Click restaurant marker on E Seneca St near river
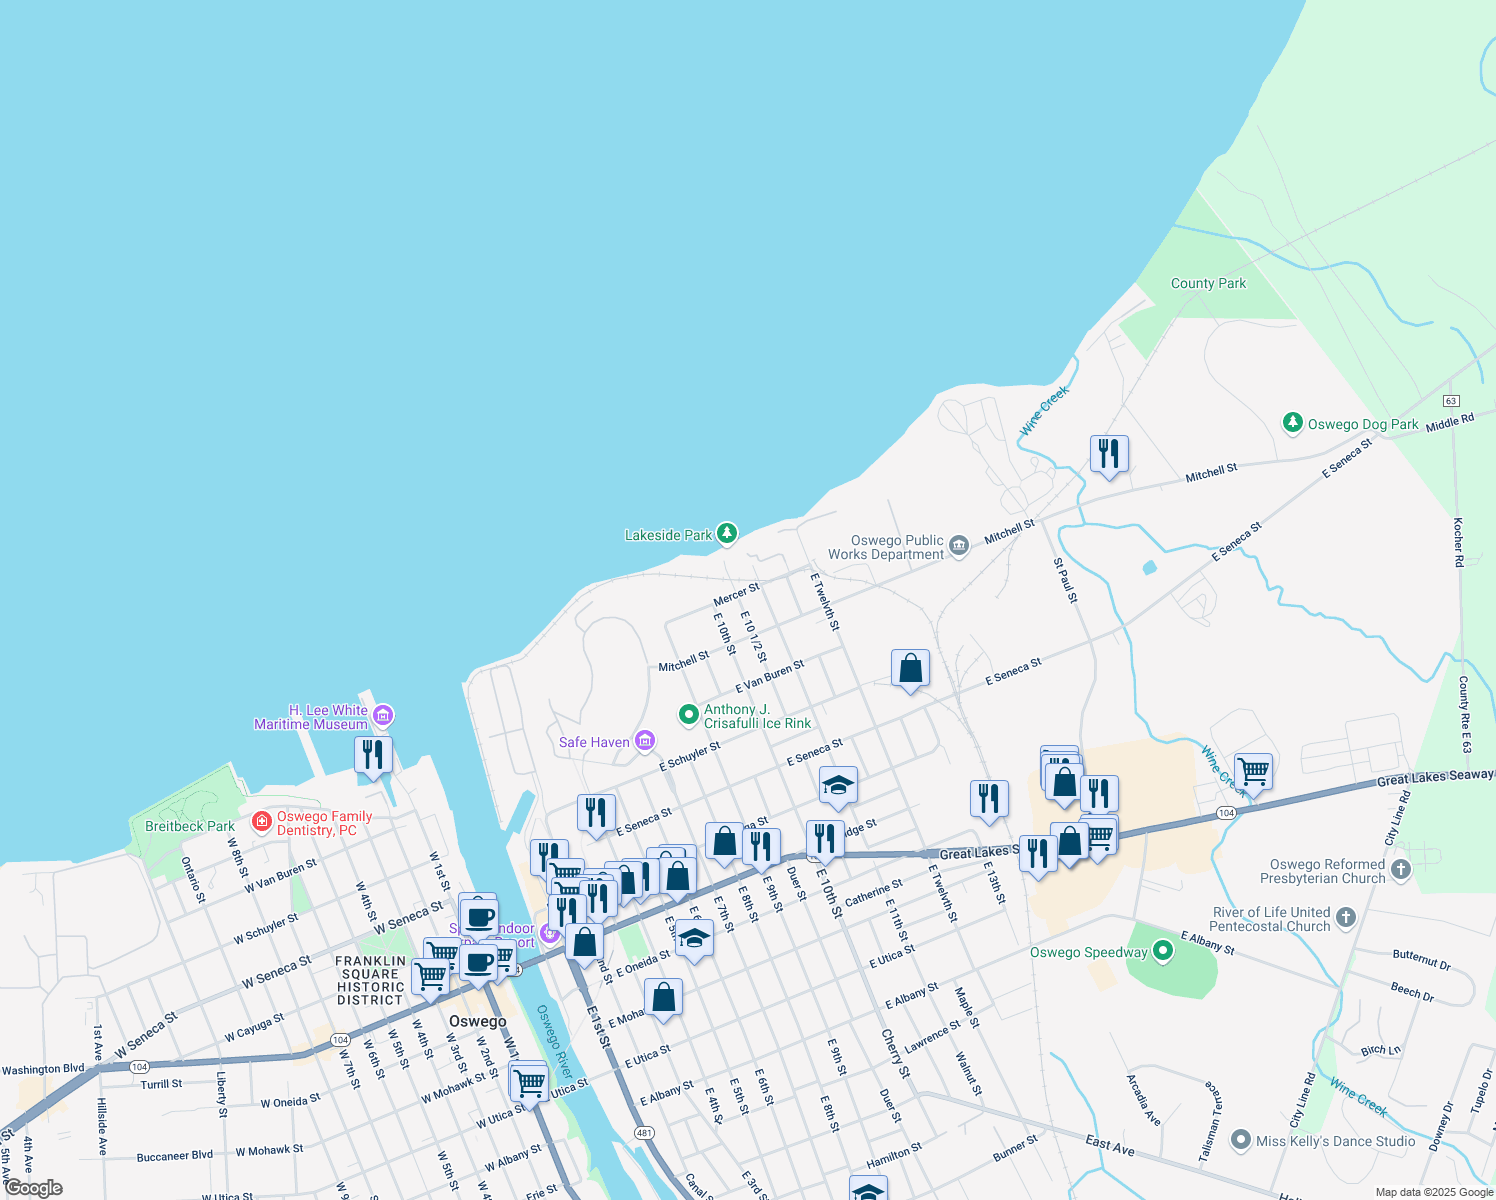This screenshot has height=1200, width=1496. [596, 814]
